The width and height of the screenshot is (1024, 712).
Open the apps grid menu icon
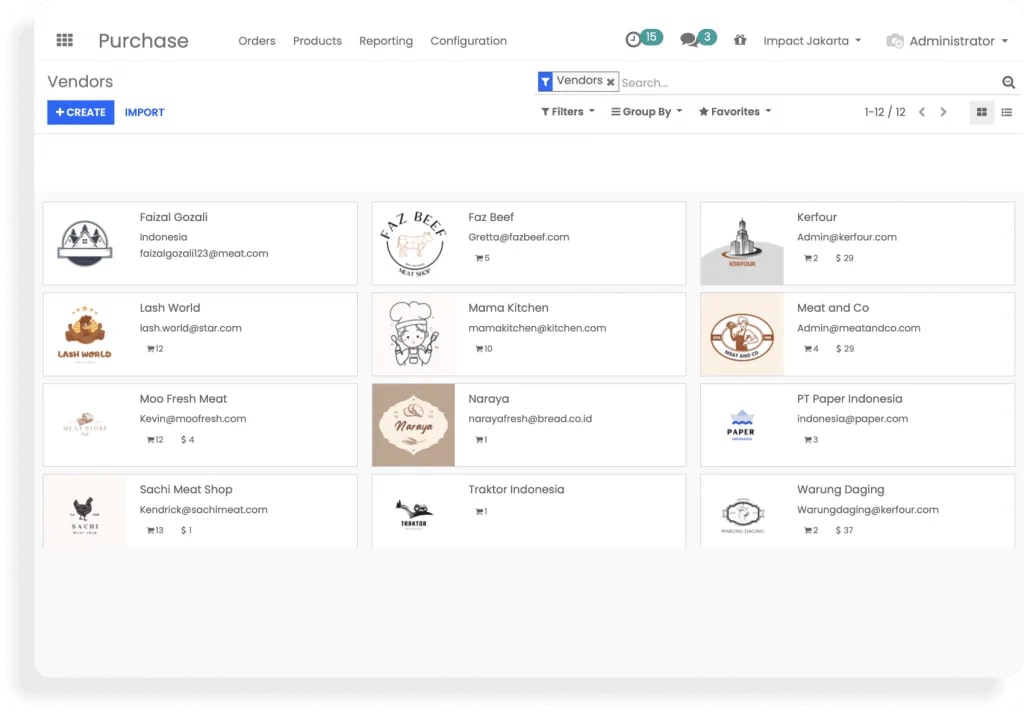[65, 41]
